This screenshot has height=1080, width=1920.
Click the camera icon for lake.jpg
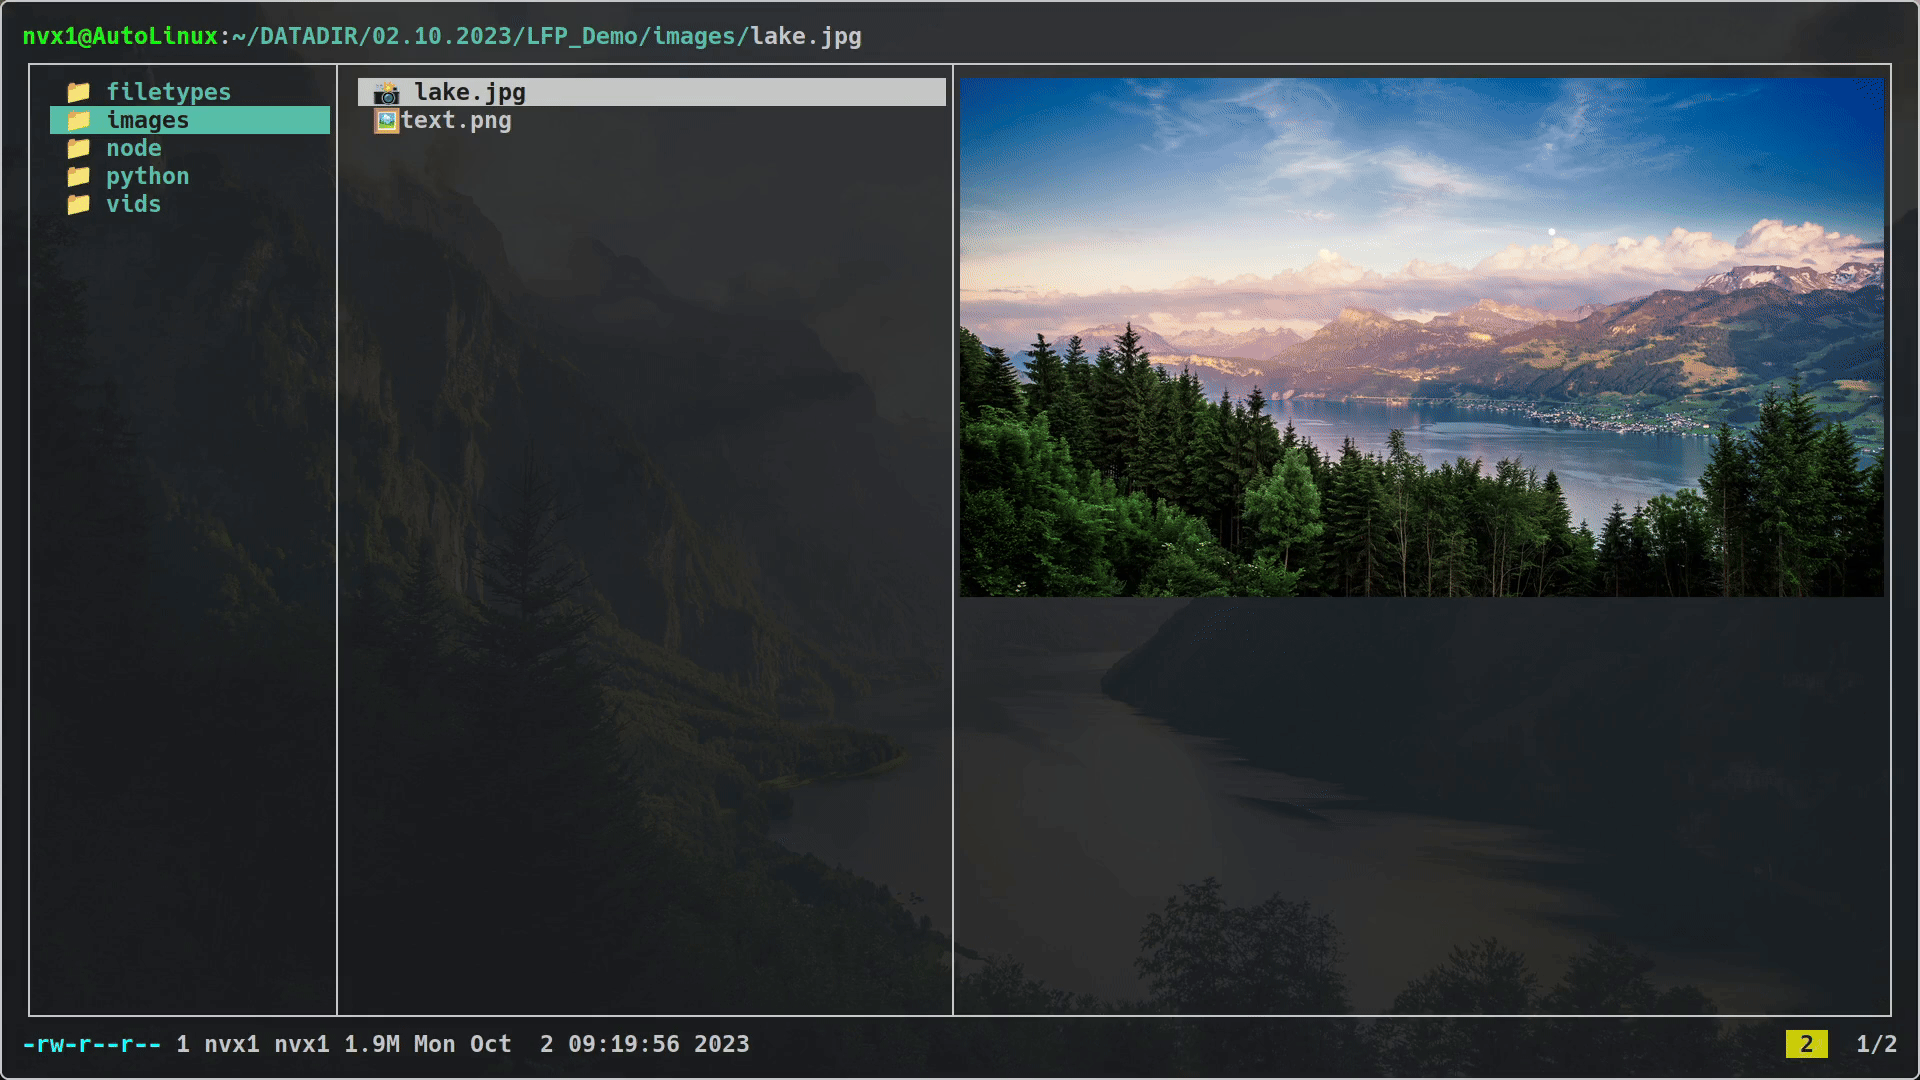[386, 92]
